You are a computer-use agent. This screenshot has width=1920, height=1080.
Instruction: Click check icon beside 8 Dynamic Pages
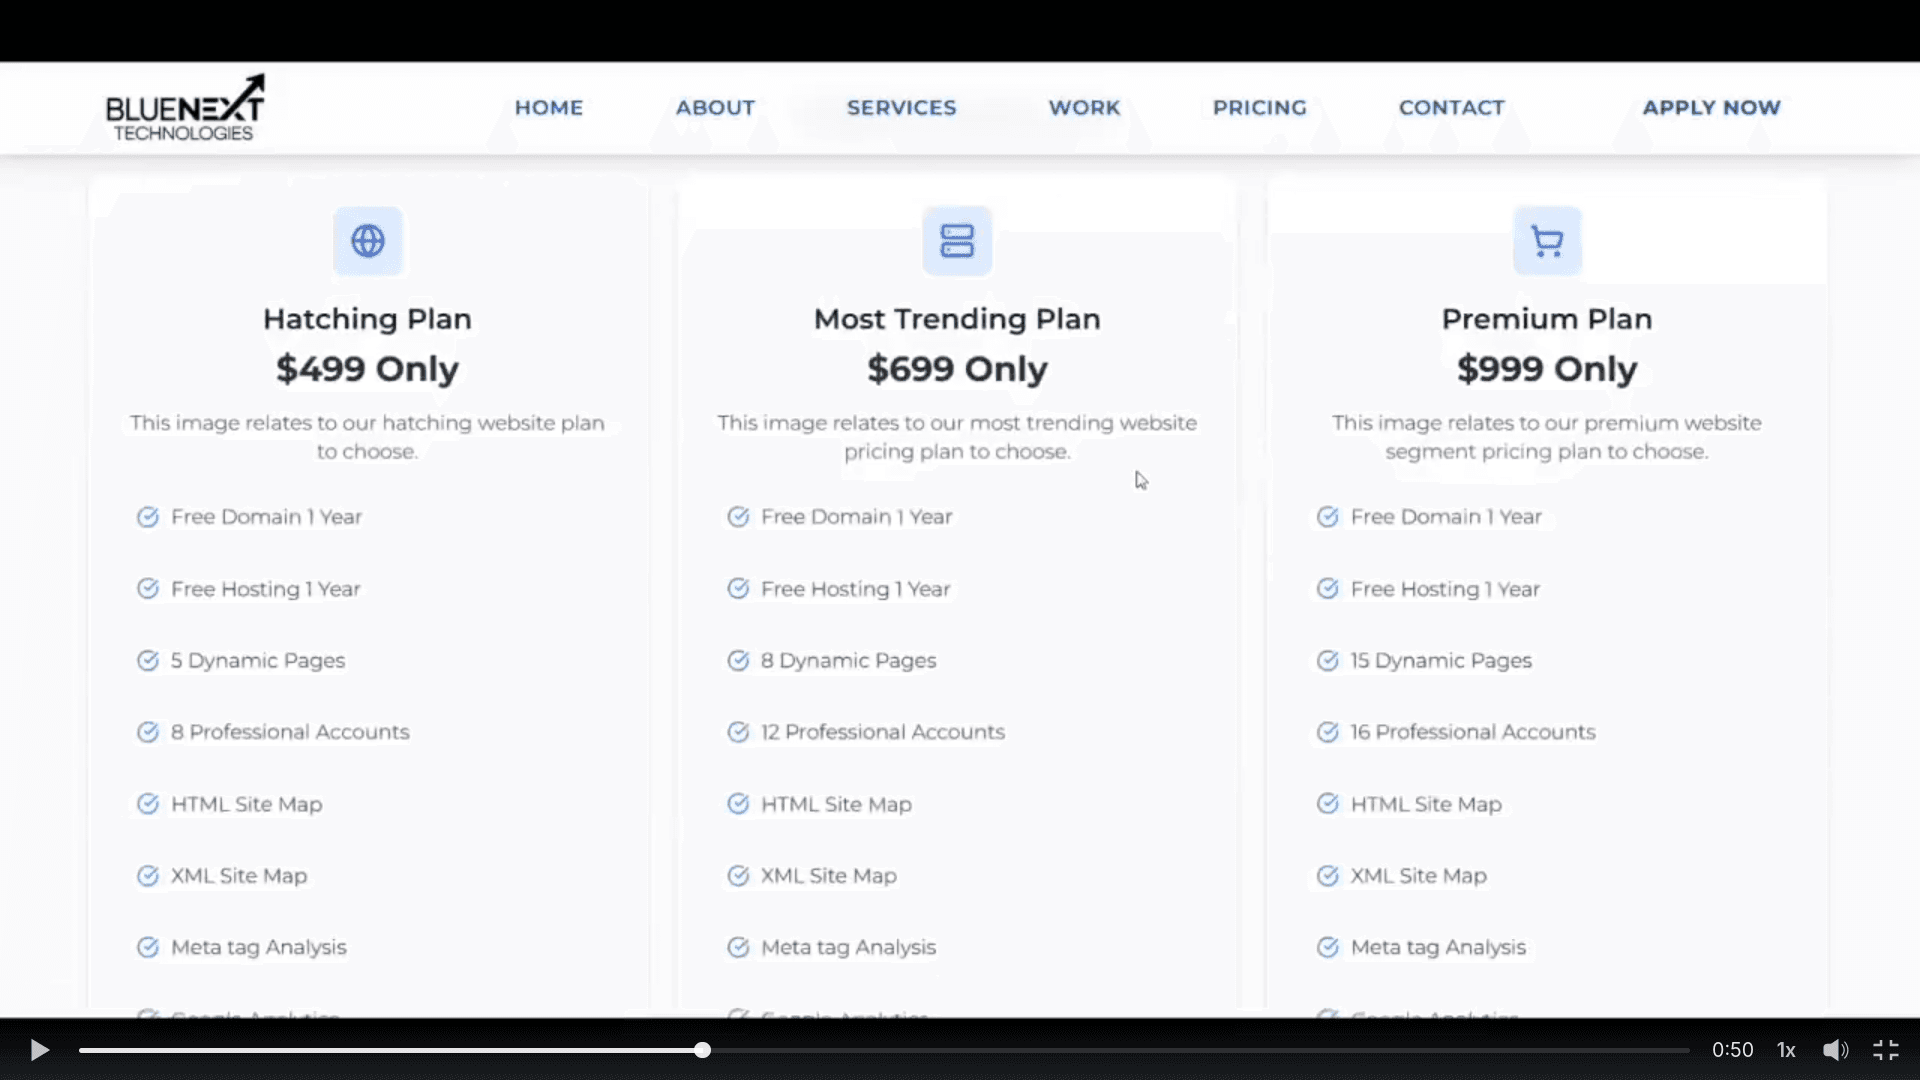tap(738, 661)
